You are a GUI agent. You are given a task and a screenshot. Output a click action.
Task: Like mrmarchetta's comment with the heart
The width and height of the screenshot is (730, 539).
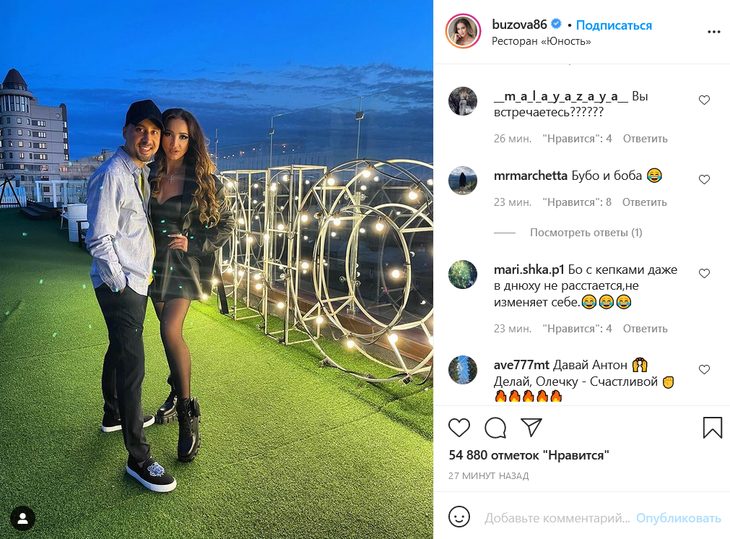704,179
